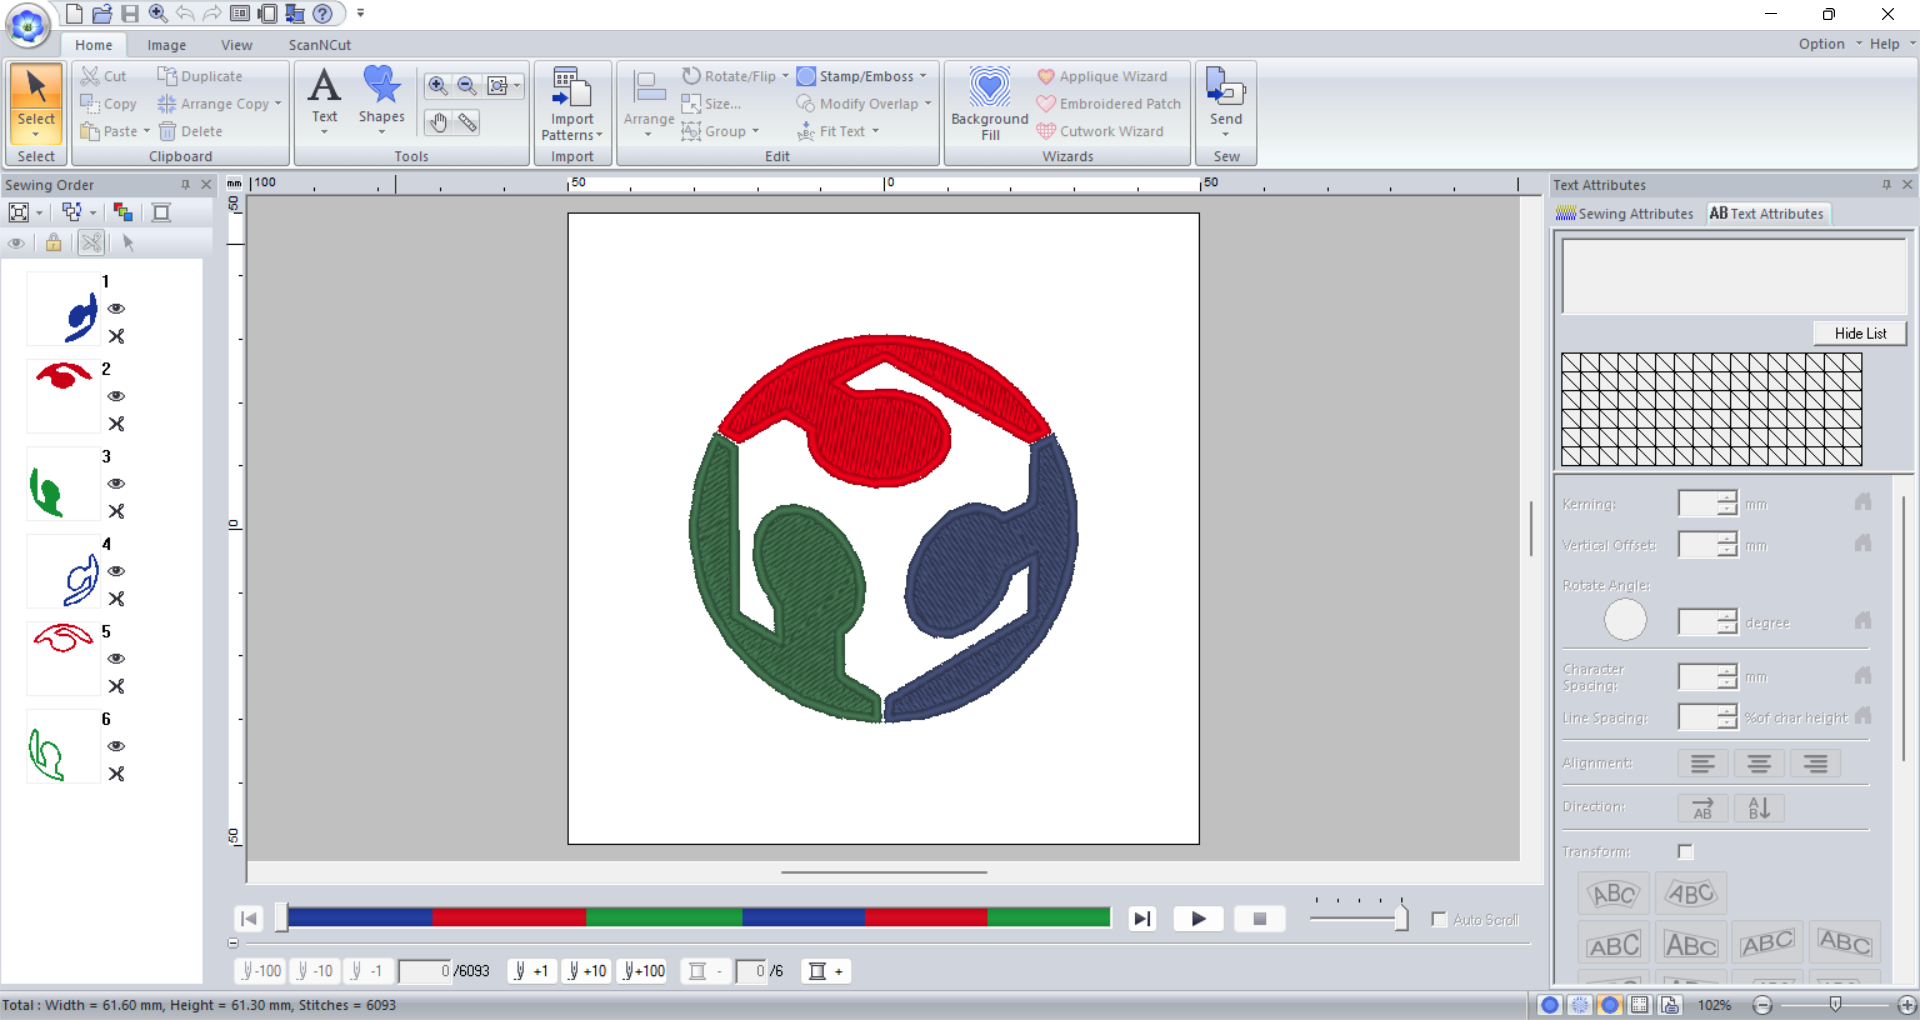This screenshot has width=1920, height=1020.
Task: Launch the Applique Wizard
Action: tap(1102, 76)
